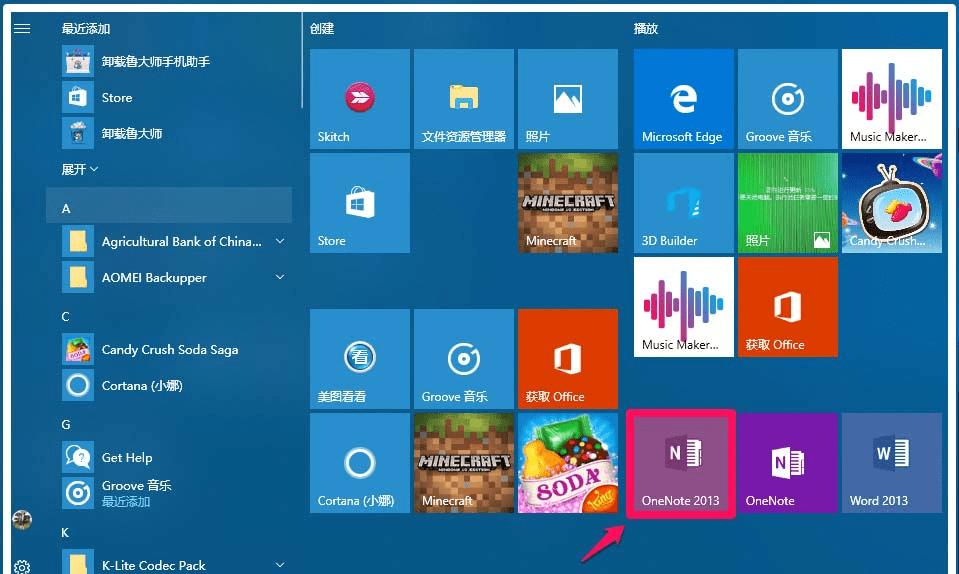
Task: Click the app list scrollbar
Action: point(302,61)
